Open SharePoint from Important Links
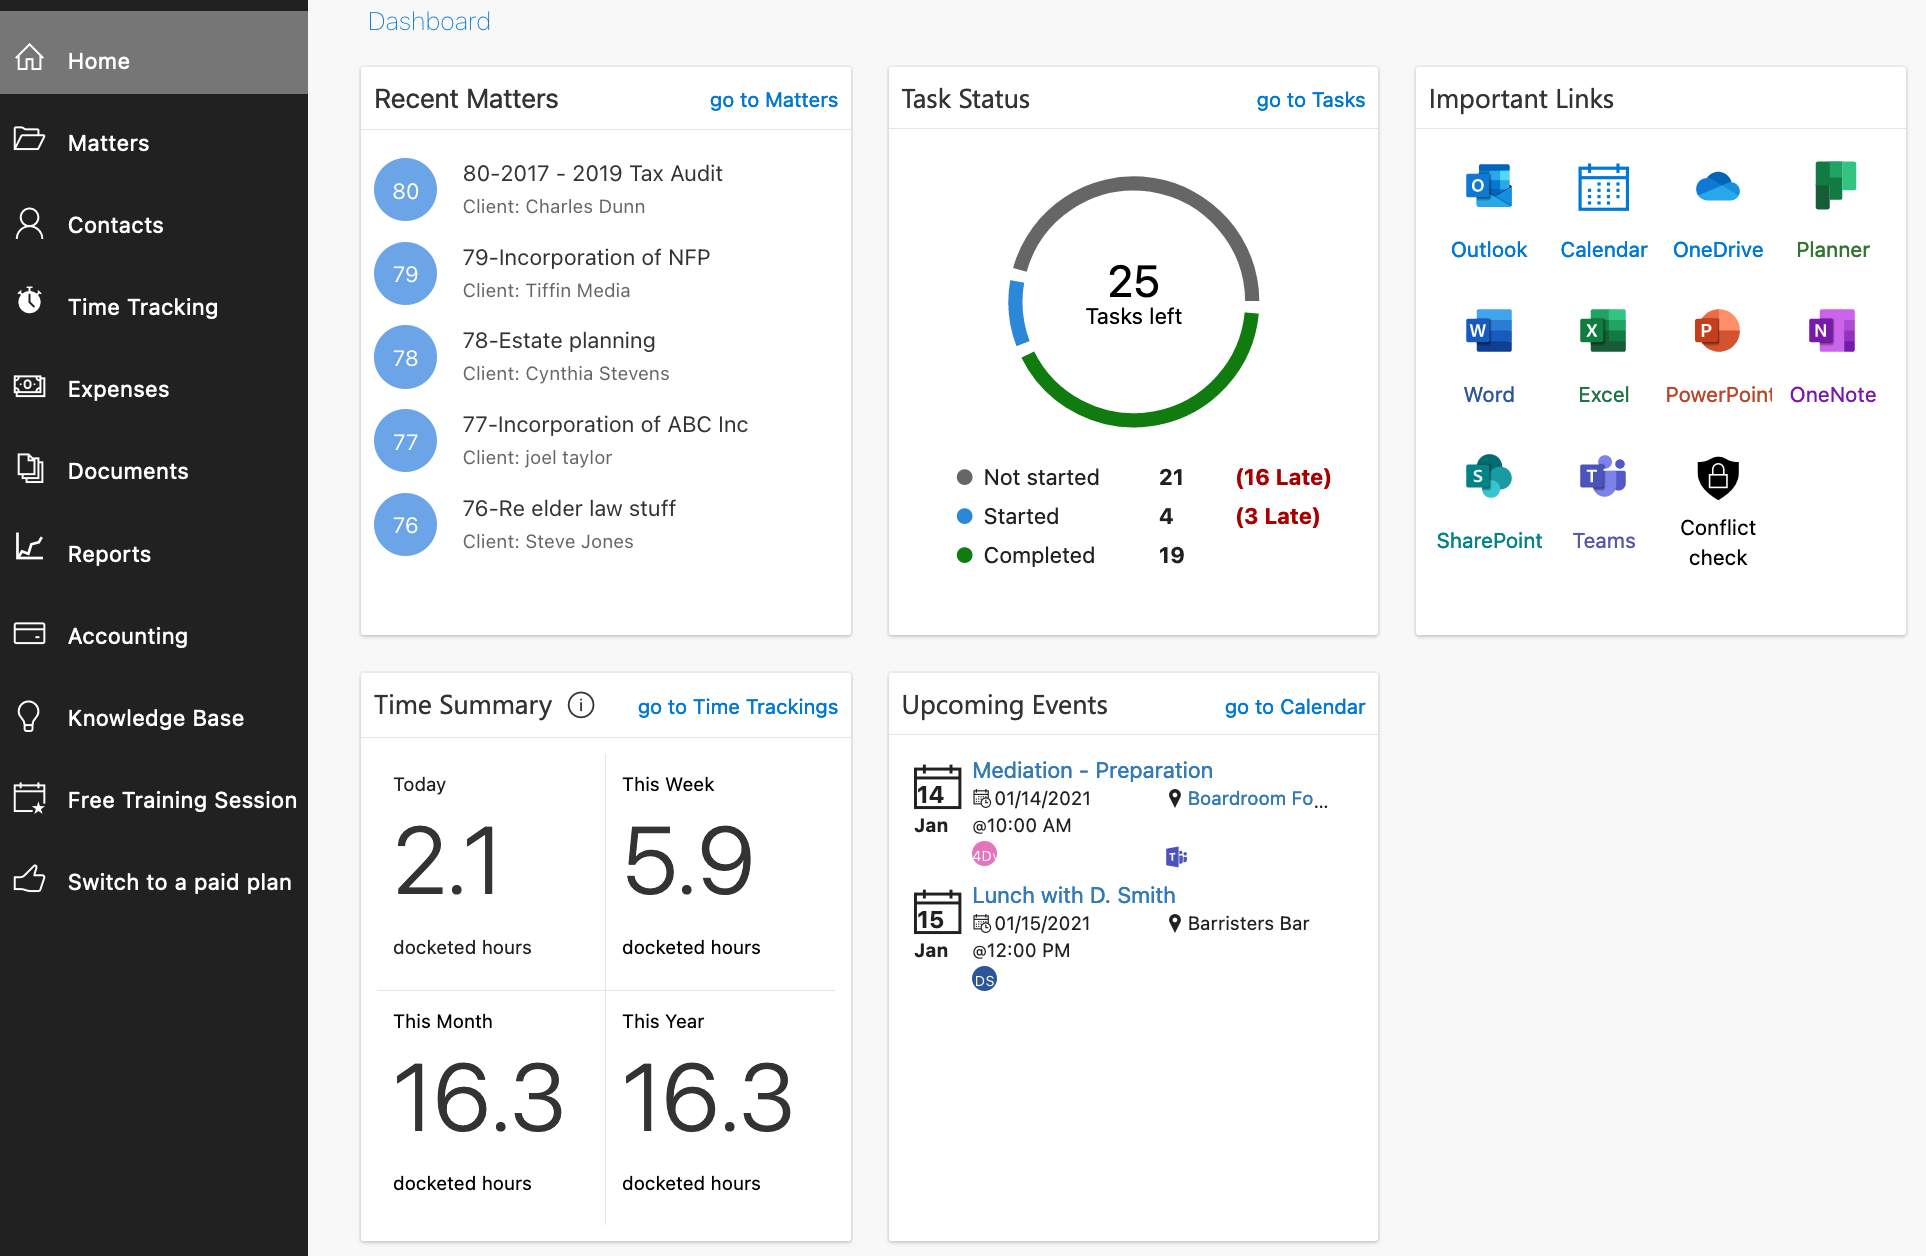The width and height of the screenshot is (1926, 1256). [1488, 476]
